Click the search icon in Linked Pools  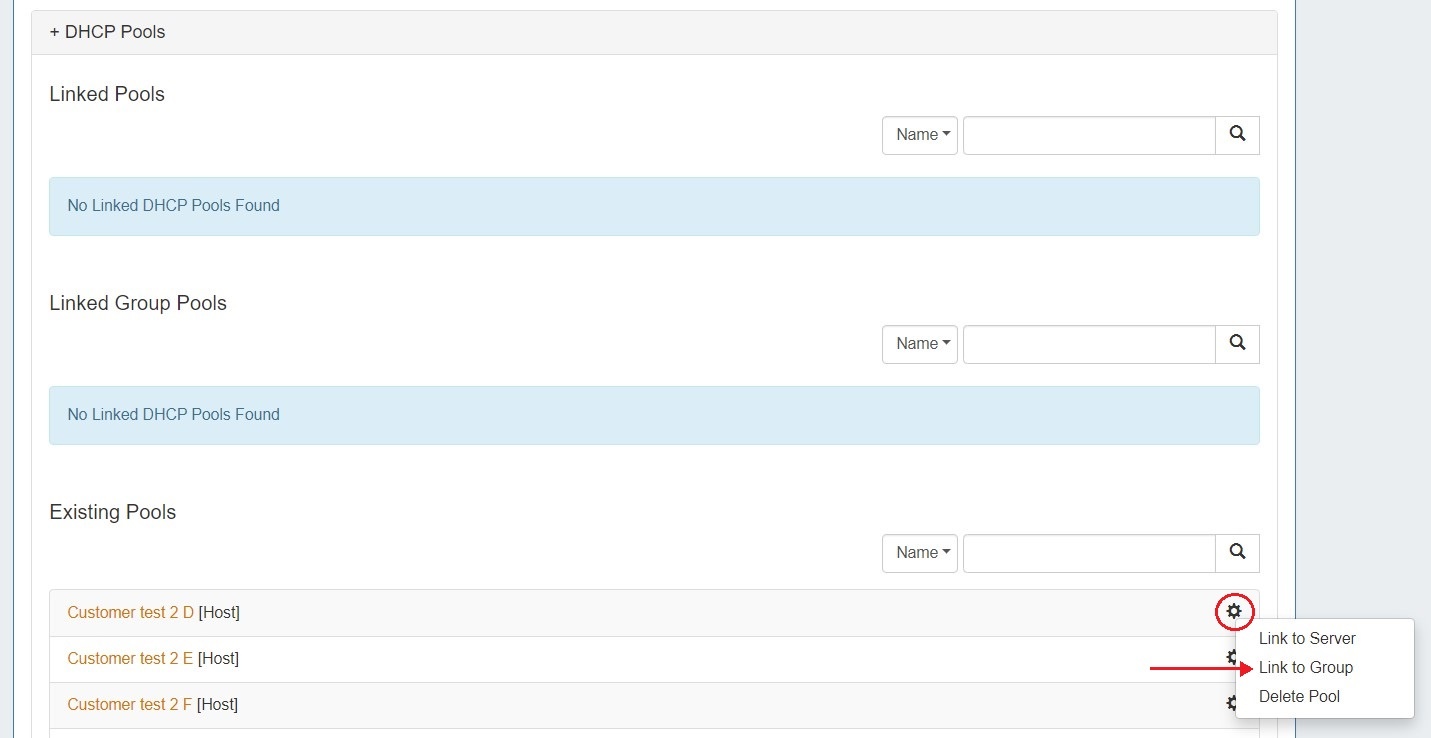1237,134
